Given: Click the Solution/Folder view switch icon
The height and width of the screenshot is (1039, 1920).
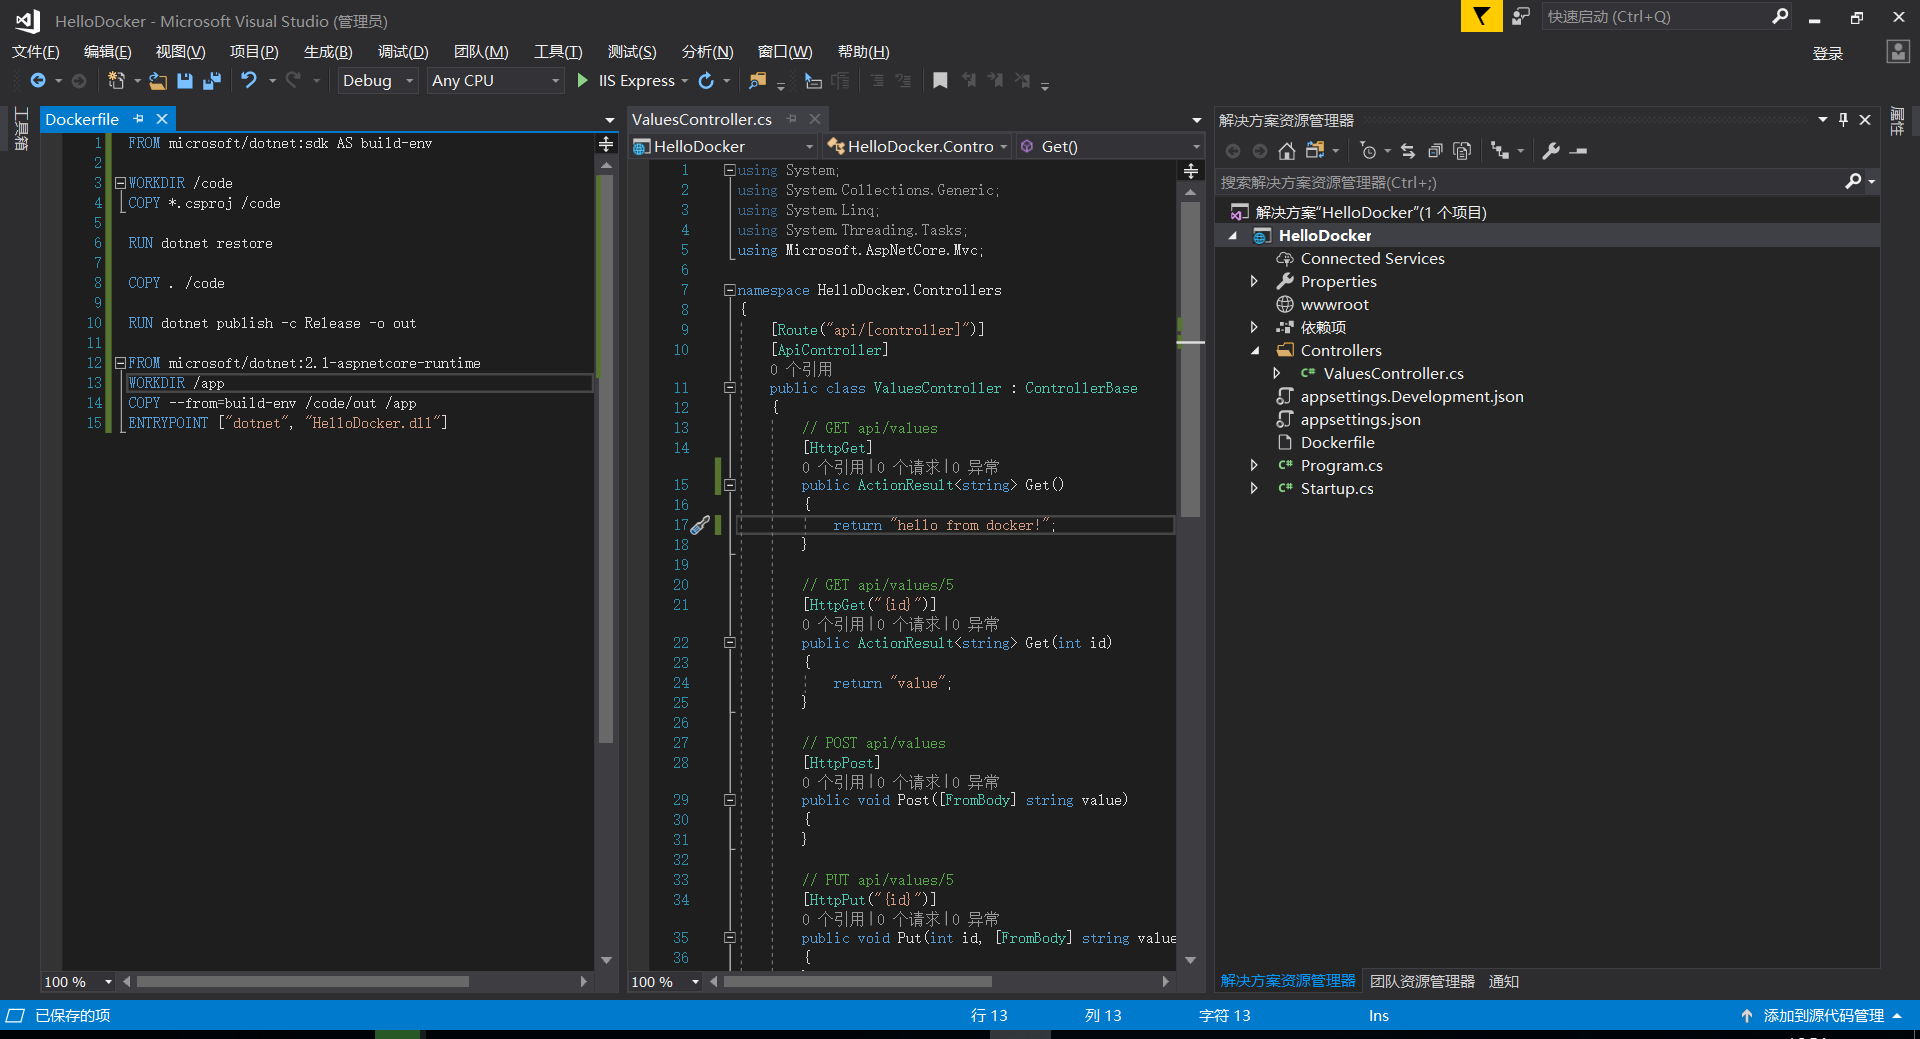Looking at the screenshot, I should point(1315,151).
